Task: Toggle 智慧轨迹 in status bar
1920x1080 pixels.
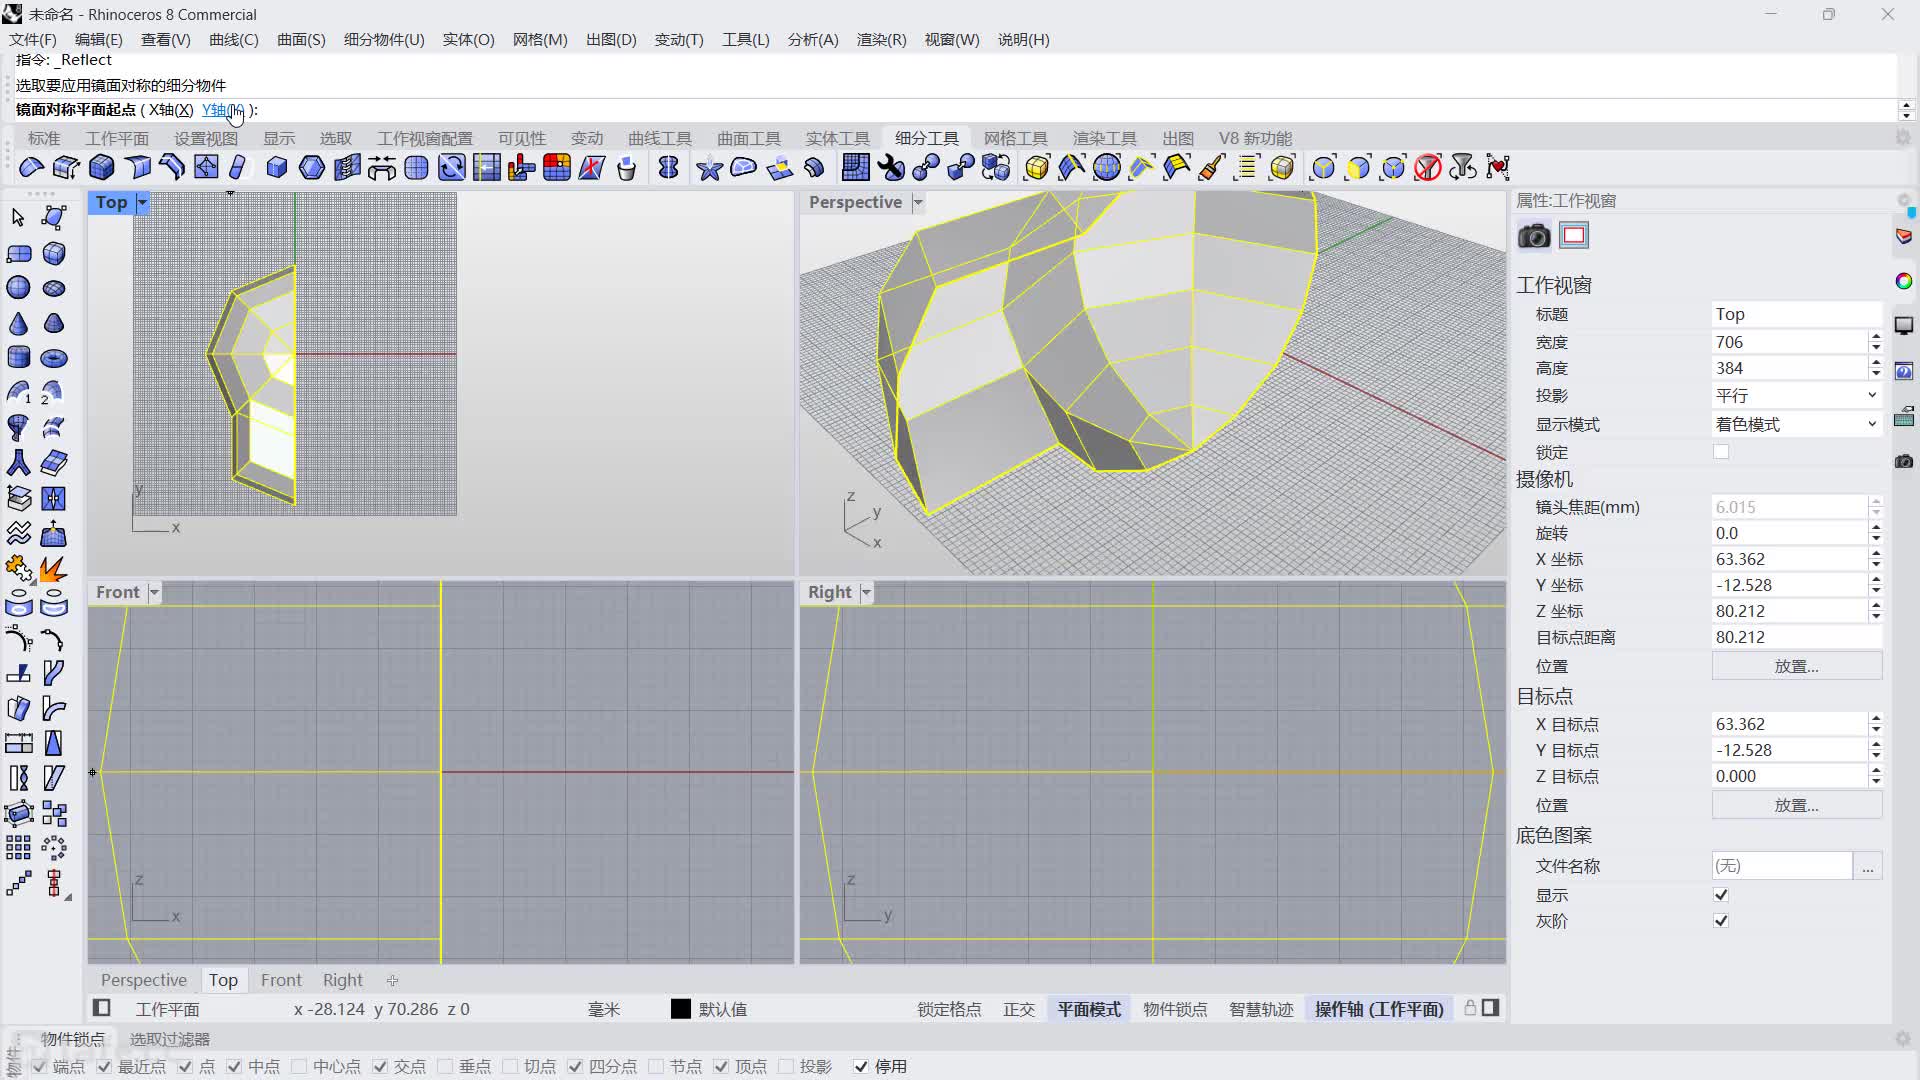Action: coord(1261,1009)
